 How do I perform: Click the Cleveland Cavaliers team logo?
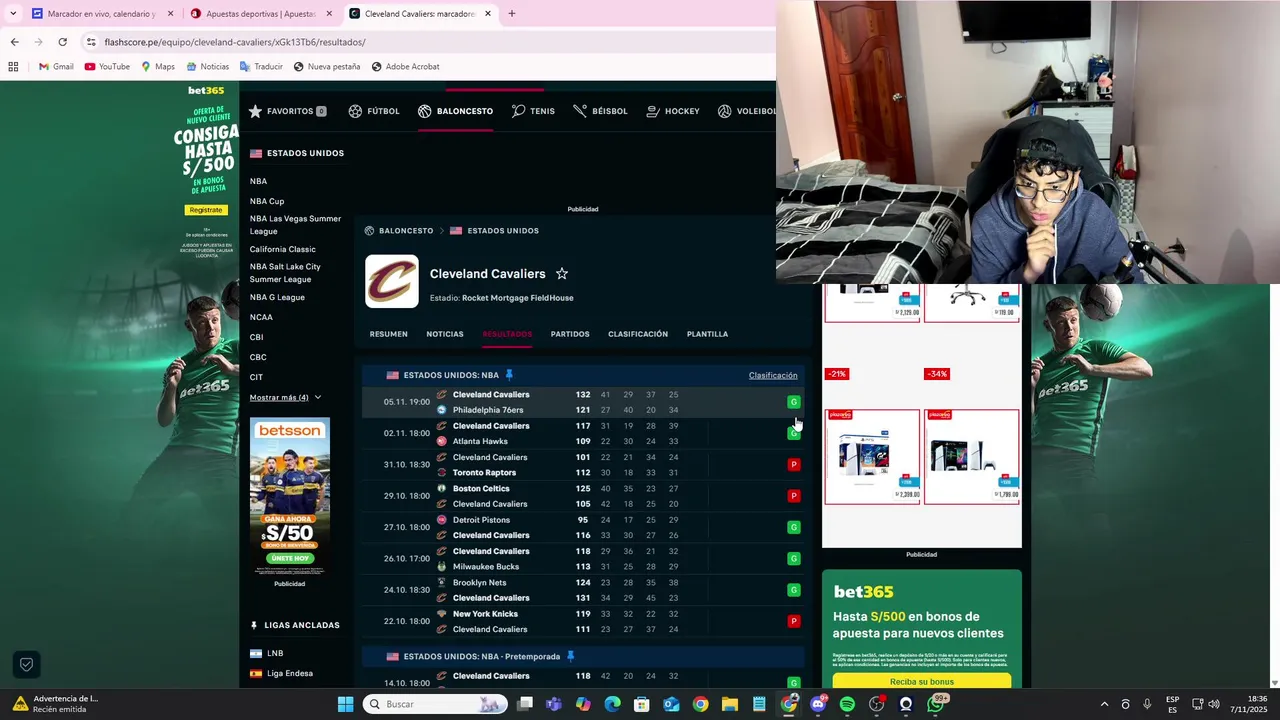pos(391,281)
